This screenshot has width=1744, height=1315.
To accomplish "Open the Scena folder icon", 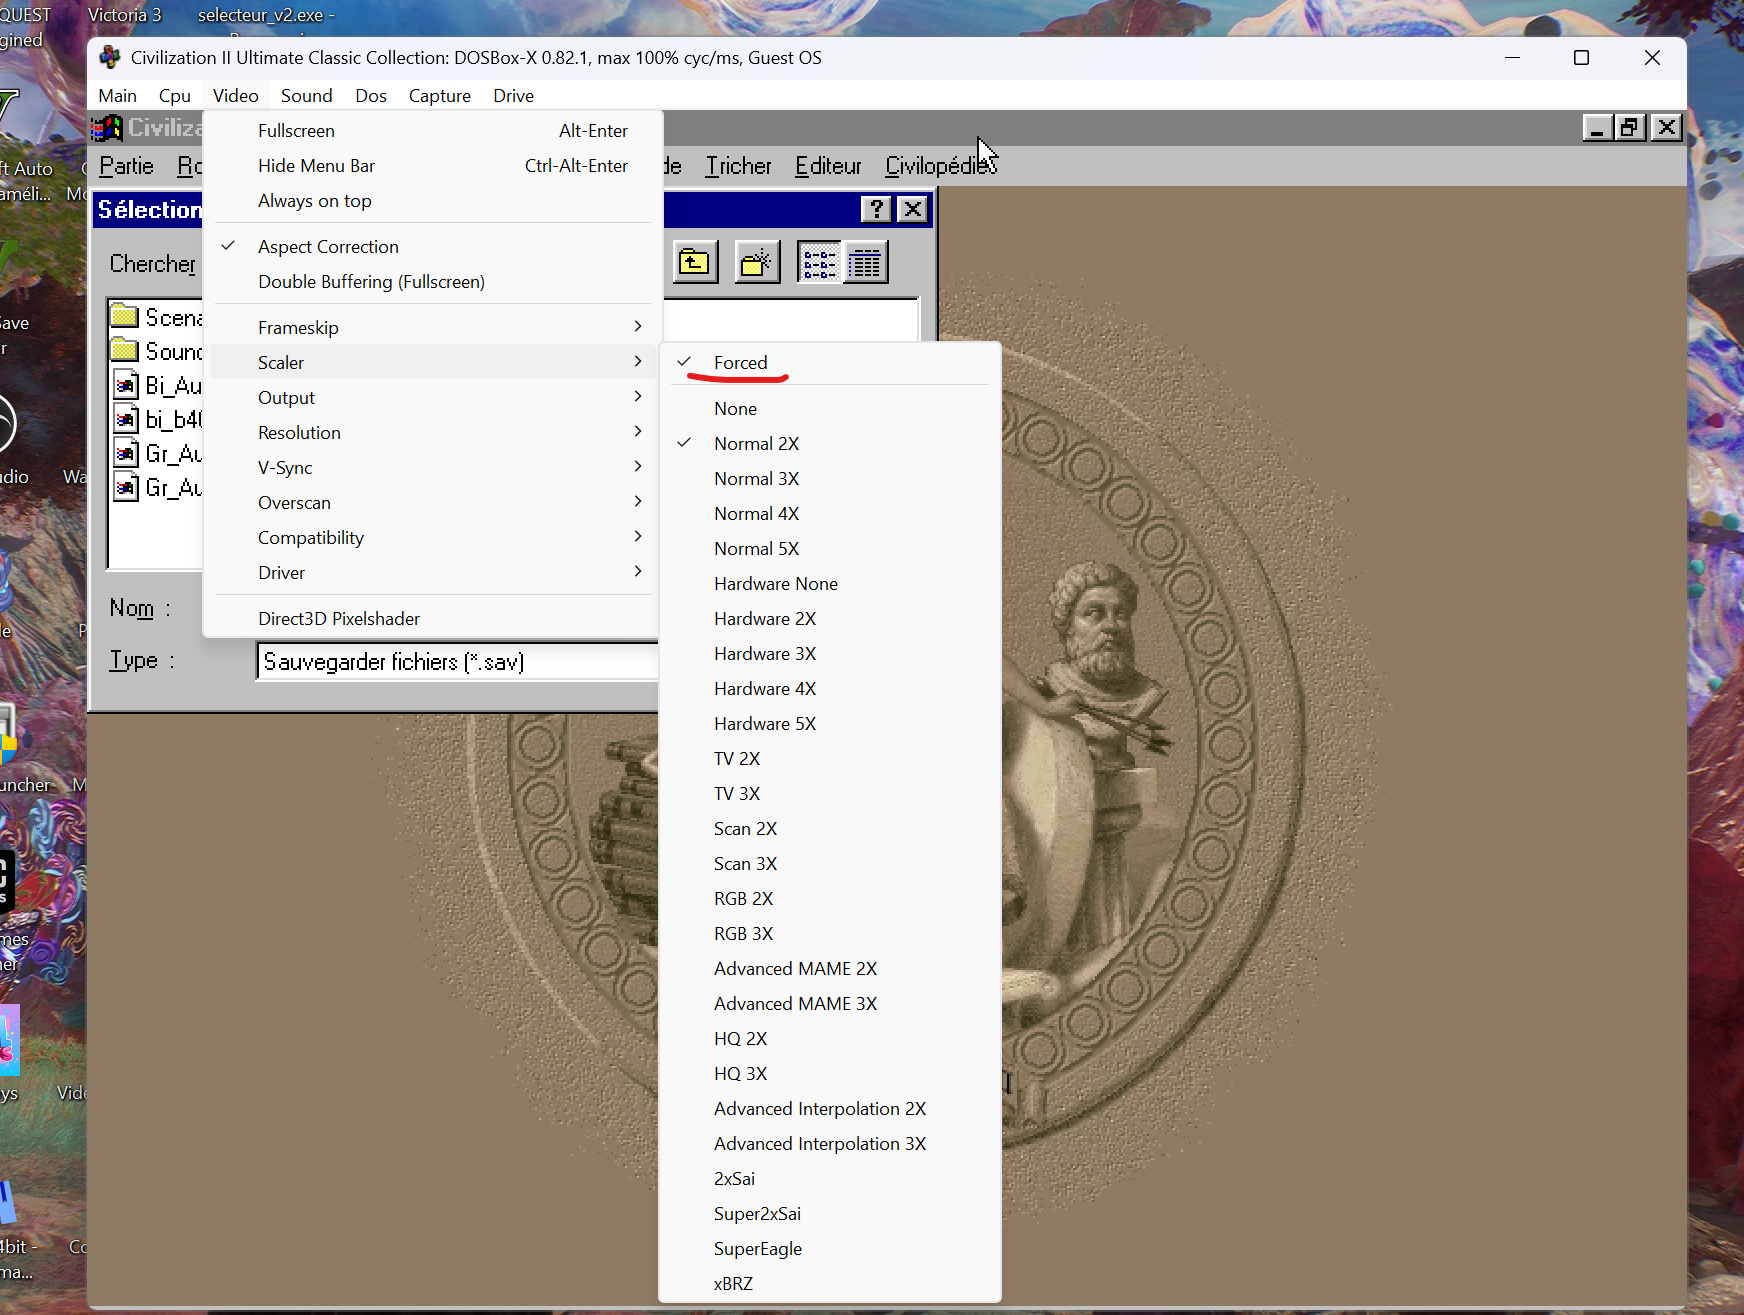I will pyautogui.click(x=125, y=317).
